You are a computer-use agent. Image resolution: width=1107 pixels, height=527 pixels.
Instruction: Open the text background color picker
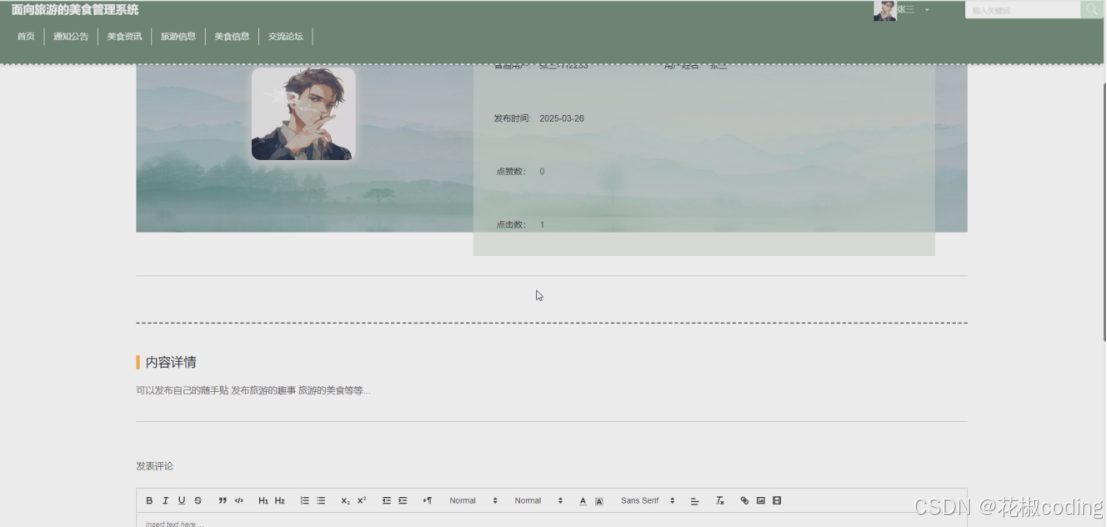pos(599,501)
